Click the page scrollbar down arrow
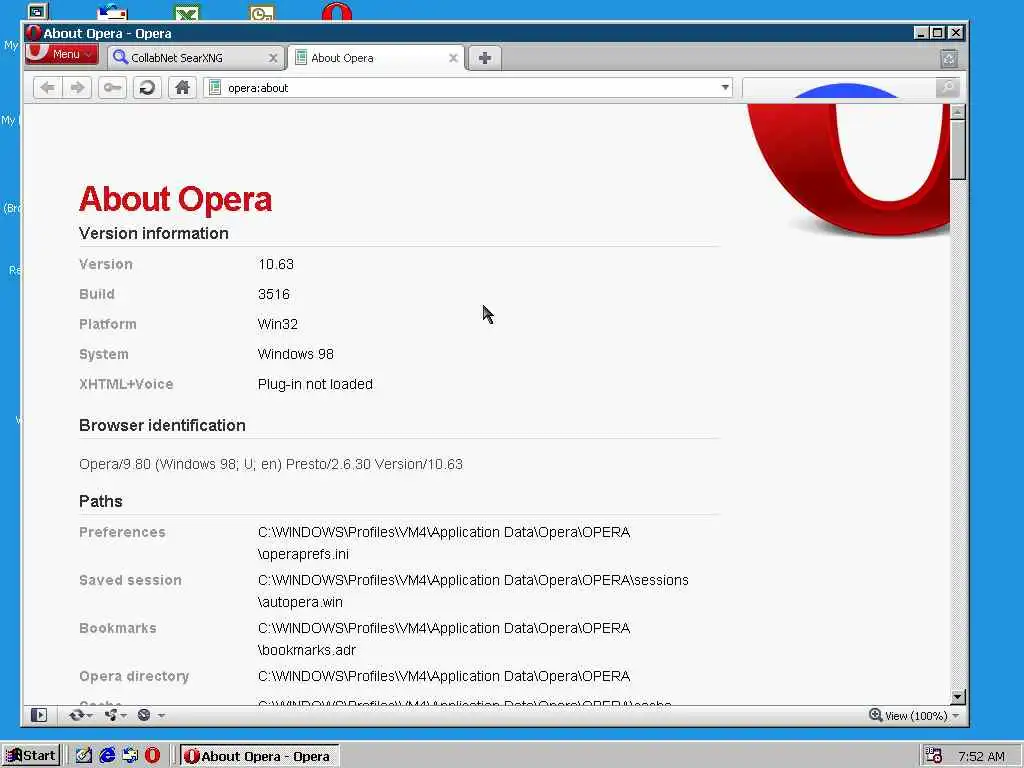 pyautogui.click(x=958, y=697)
